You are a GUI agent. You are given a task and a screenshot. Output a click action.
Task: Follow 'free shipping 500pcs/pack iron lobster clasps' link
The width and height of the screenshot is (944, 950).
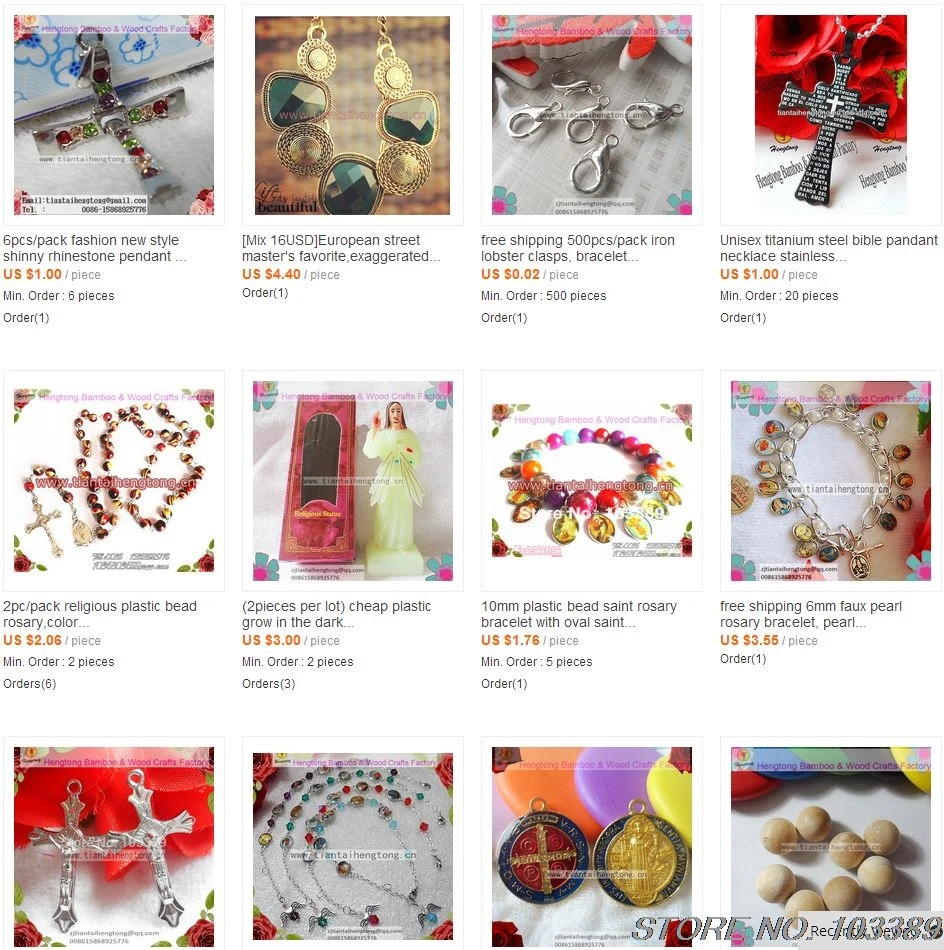point(578,248)
